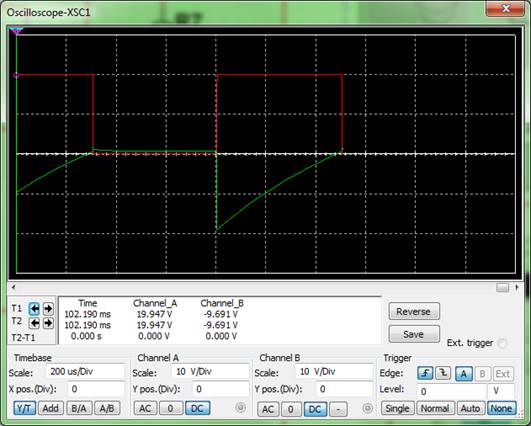
Task: Edit Channel B Y pos. field
Action: point(344,389)
